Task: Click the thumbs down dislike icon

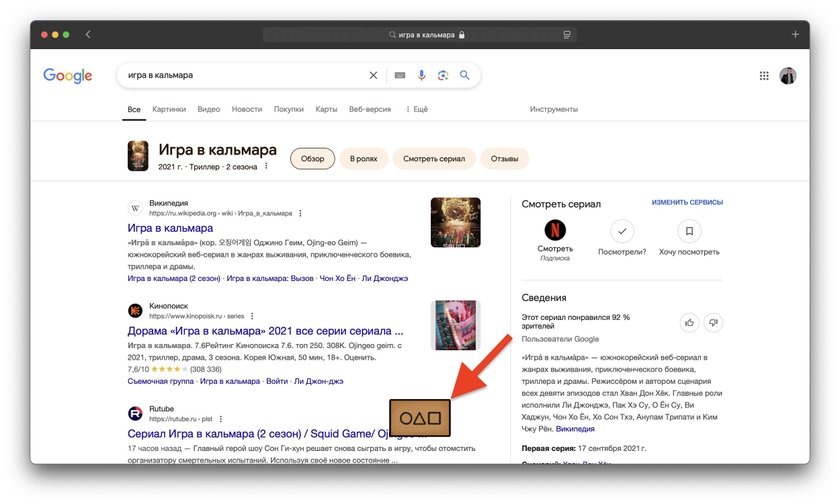Action: coord(713,322)
